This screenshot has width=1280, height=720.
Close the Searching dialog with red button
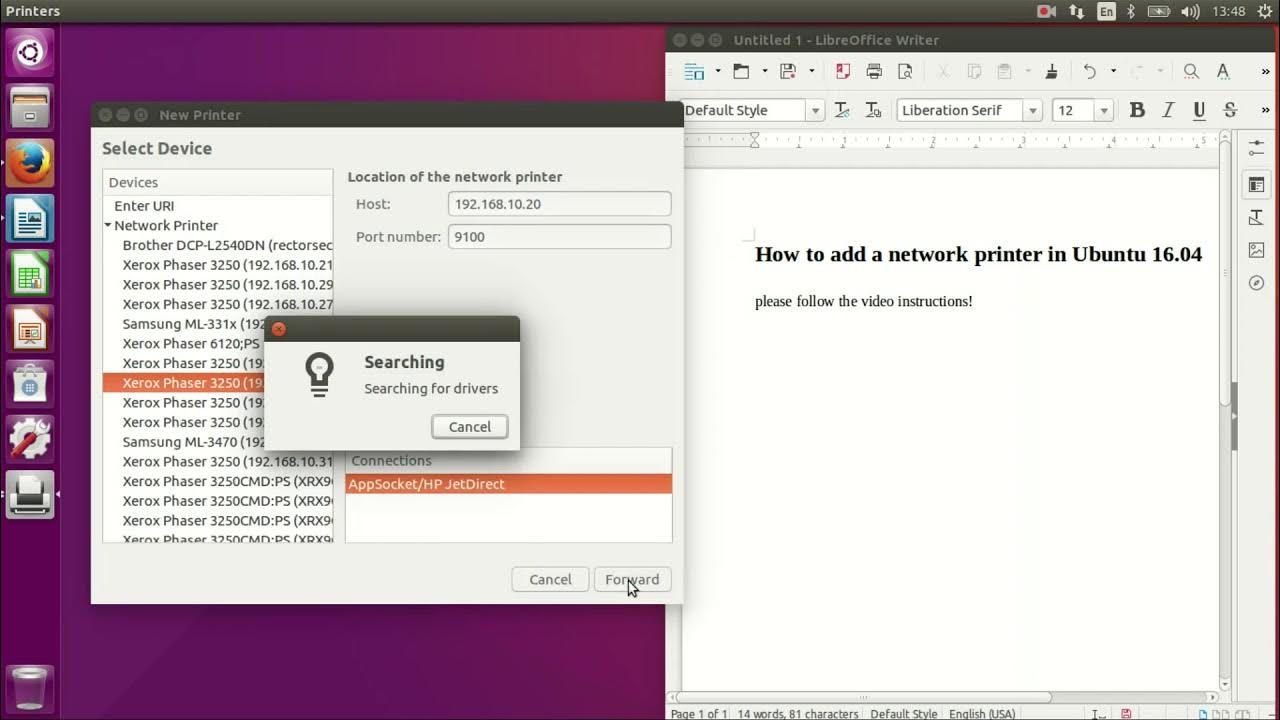[x=279, y=329]
